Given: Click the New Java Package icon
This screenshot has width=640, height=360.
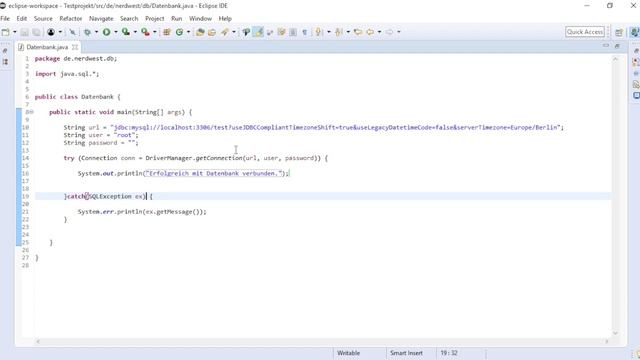Looking at the screenshot, I should [167, 32].
